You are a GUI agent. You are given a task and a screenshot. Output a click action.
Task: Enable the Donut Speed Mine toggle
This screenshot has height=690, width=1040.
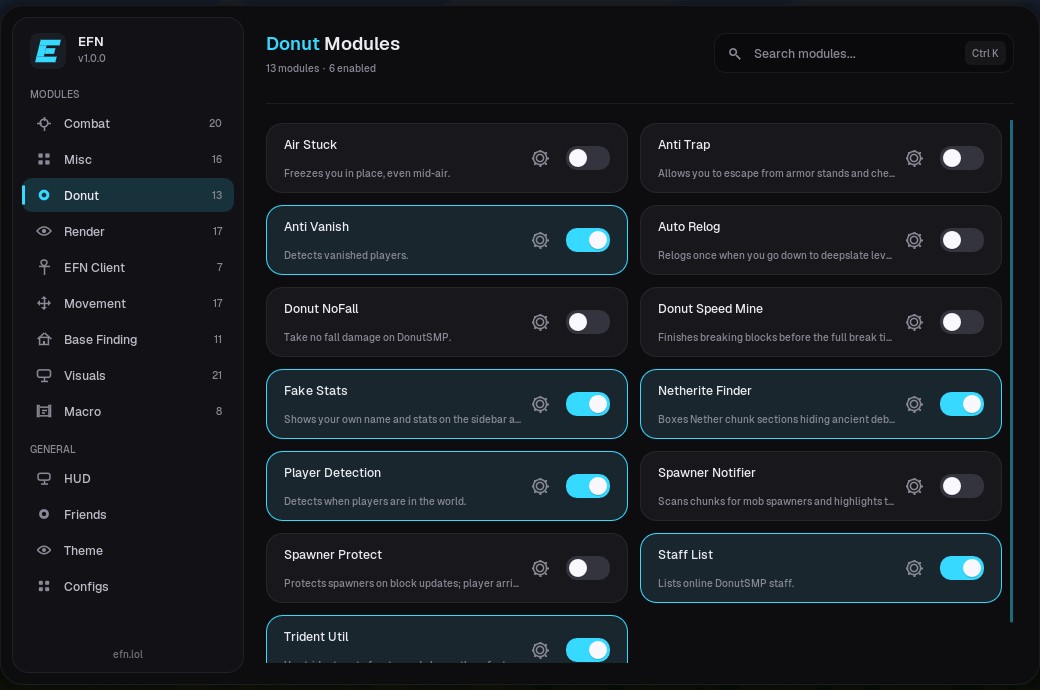pyautogui.click(x=962, y=322)
